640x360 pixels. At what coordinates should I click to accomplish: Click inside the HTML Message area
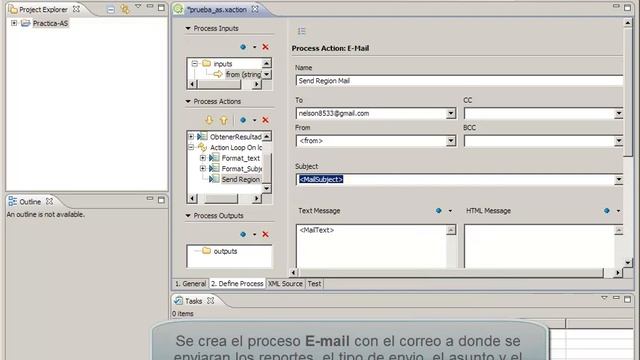tap(539, 246)
